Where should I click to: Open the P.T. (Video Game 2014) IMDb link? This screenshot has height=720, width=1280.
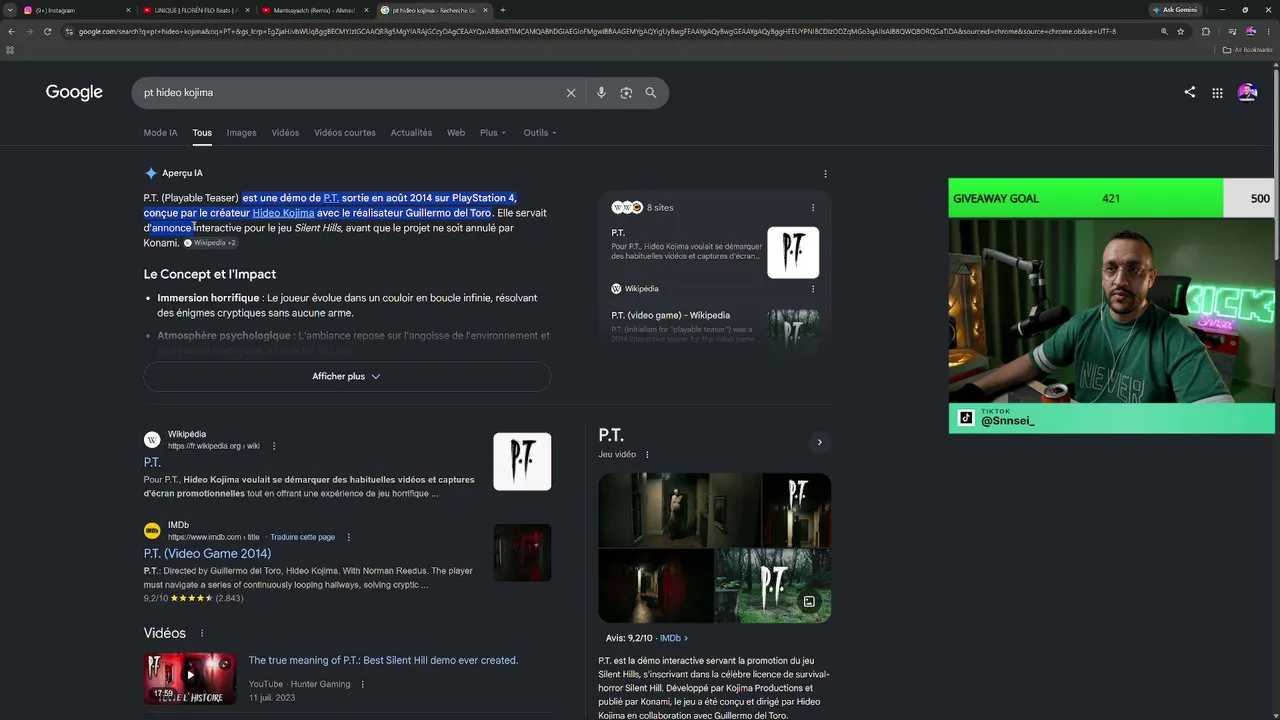tap(207, 553)
